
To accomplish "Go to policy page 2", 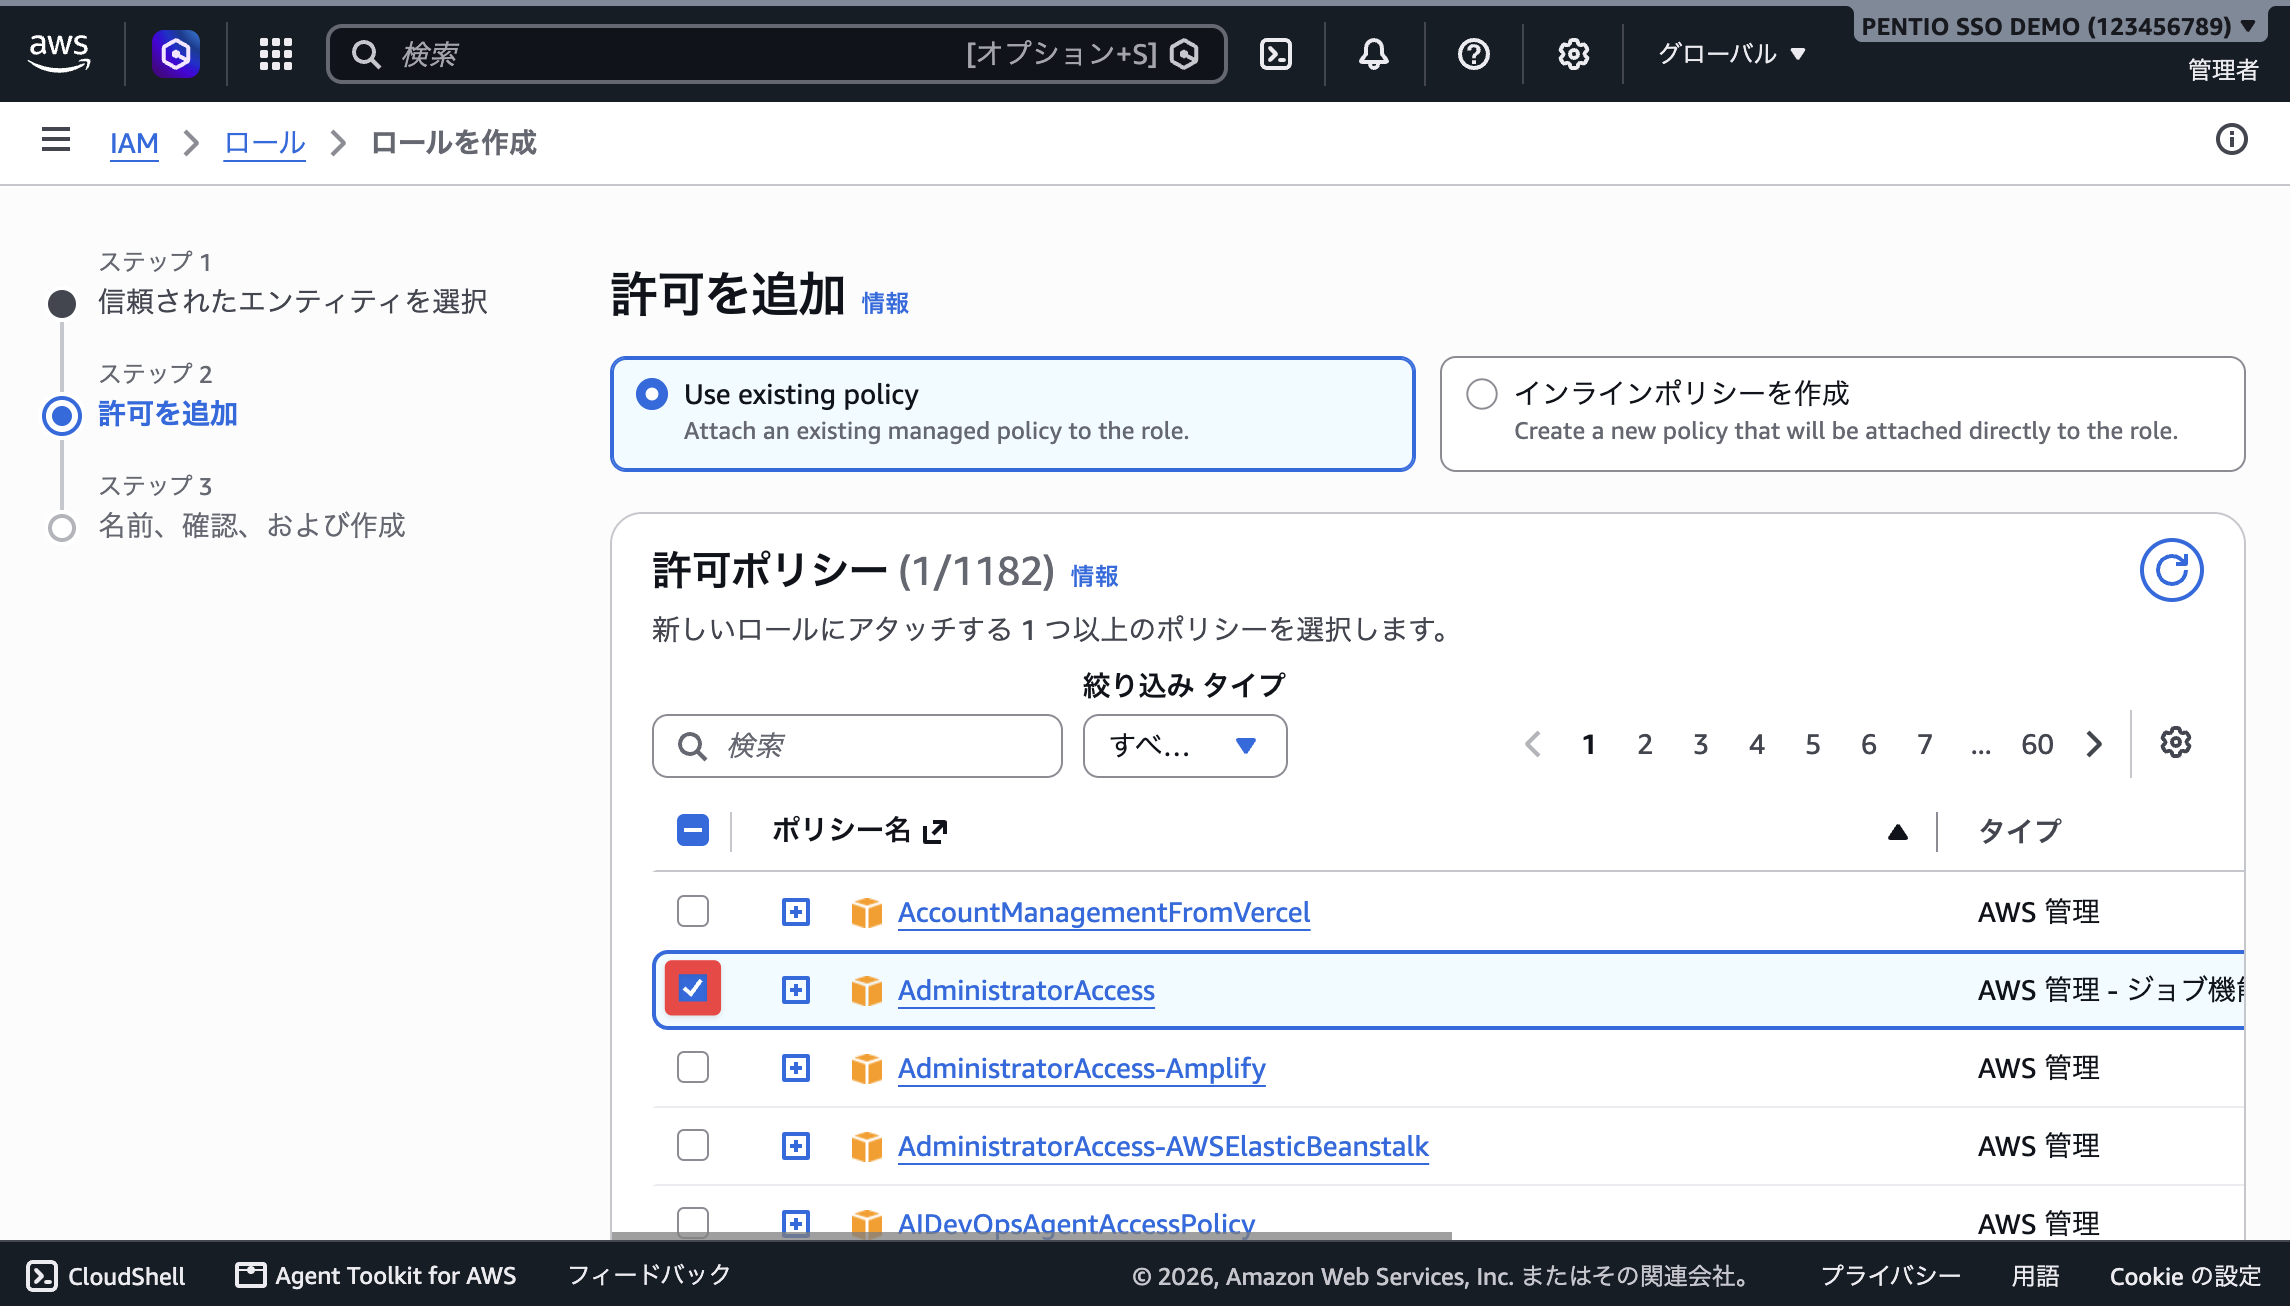I will pos(1645,744).
